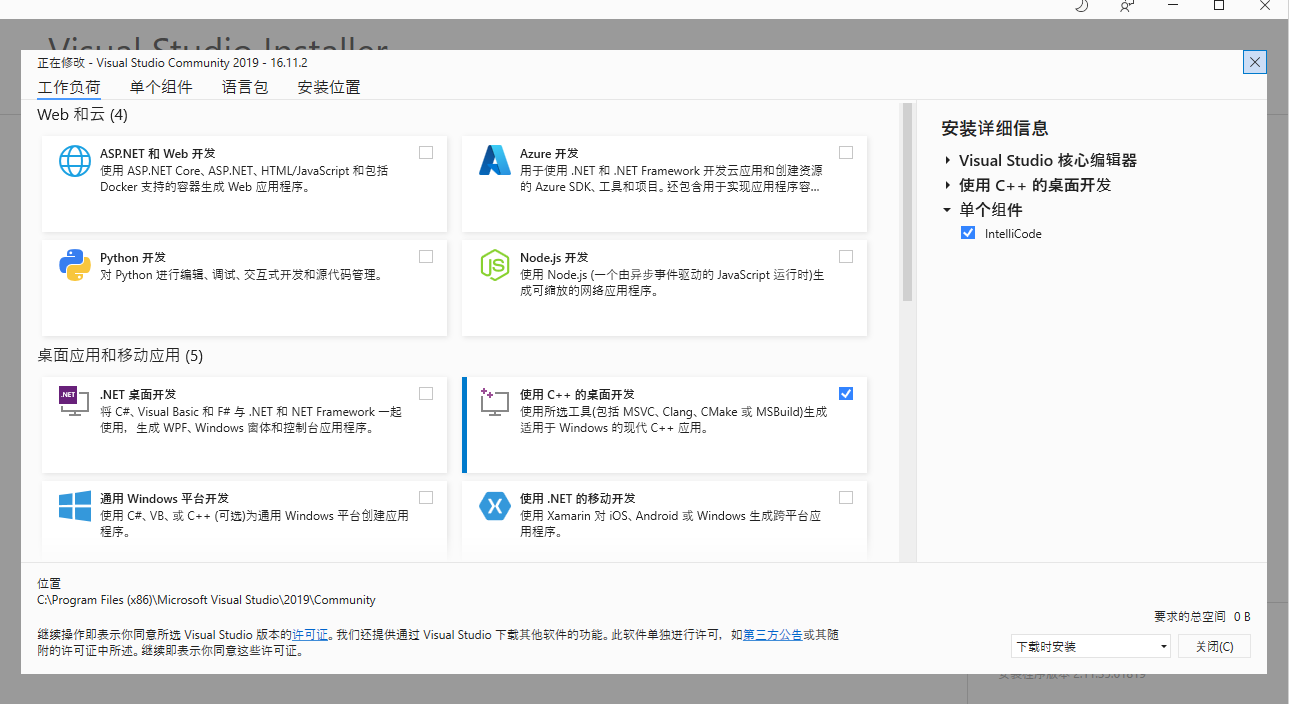Click the C++ desktop development monitor icon

point(495,401)
